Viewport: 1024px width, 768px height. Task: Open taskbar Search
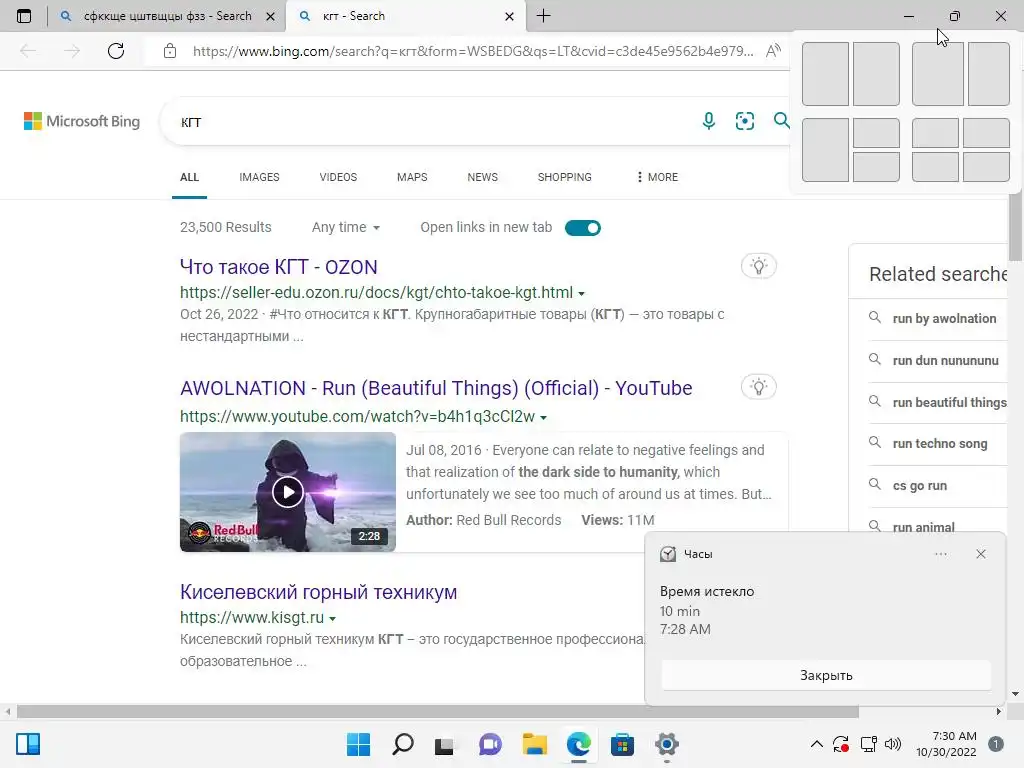point(402,744)
